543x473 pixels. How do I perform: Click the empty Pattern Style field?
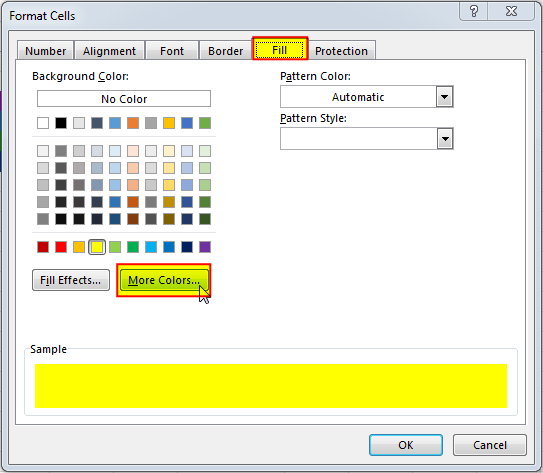point(358,139)
